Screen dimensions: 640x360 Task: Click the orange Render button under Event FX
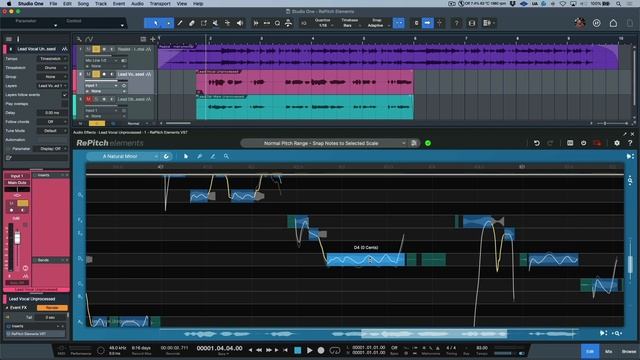click(52, 308)
